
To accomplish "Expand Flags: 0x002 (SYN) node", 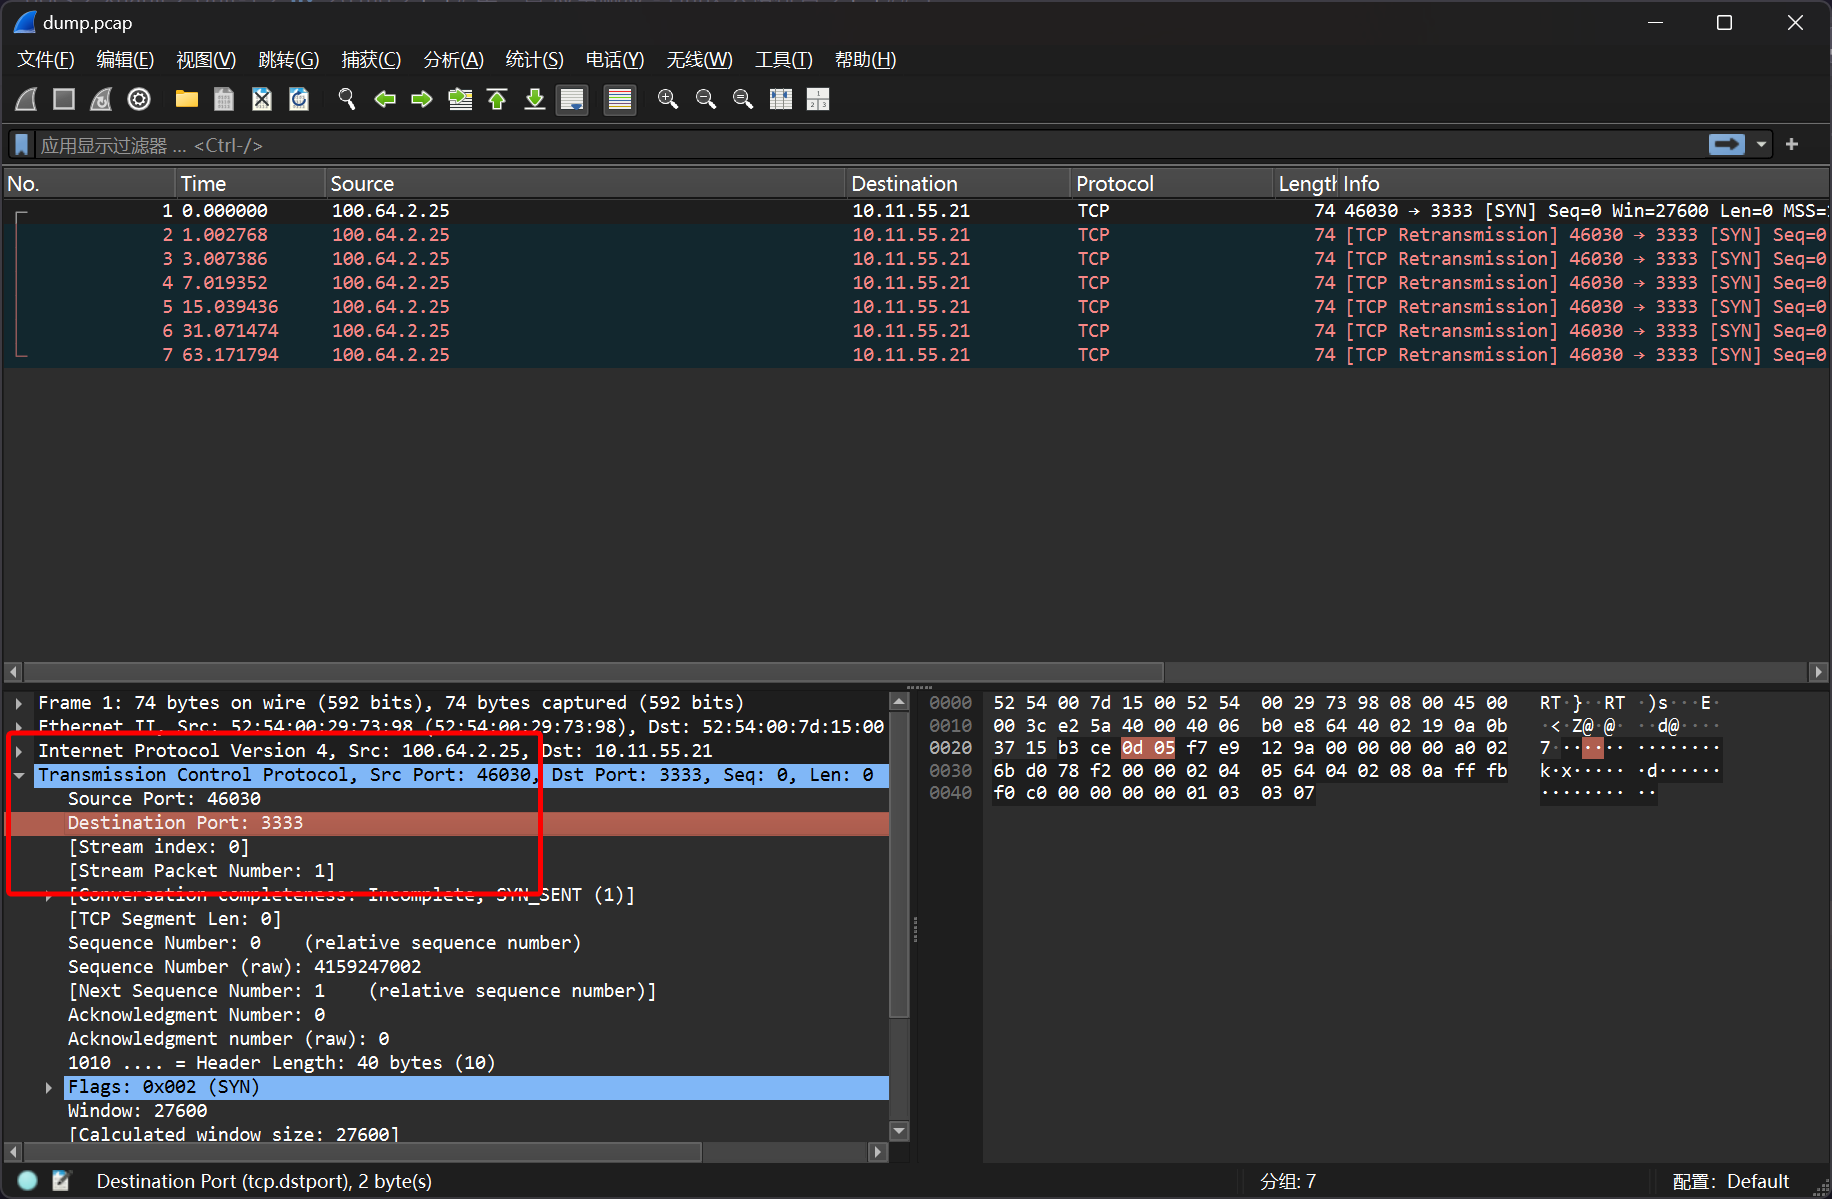I will coord(48,1087).
